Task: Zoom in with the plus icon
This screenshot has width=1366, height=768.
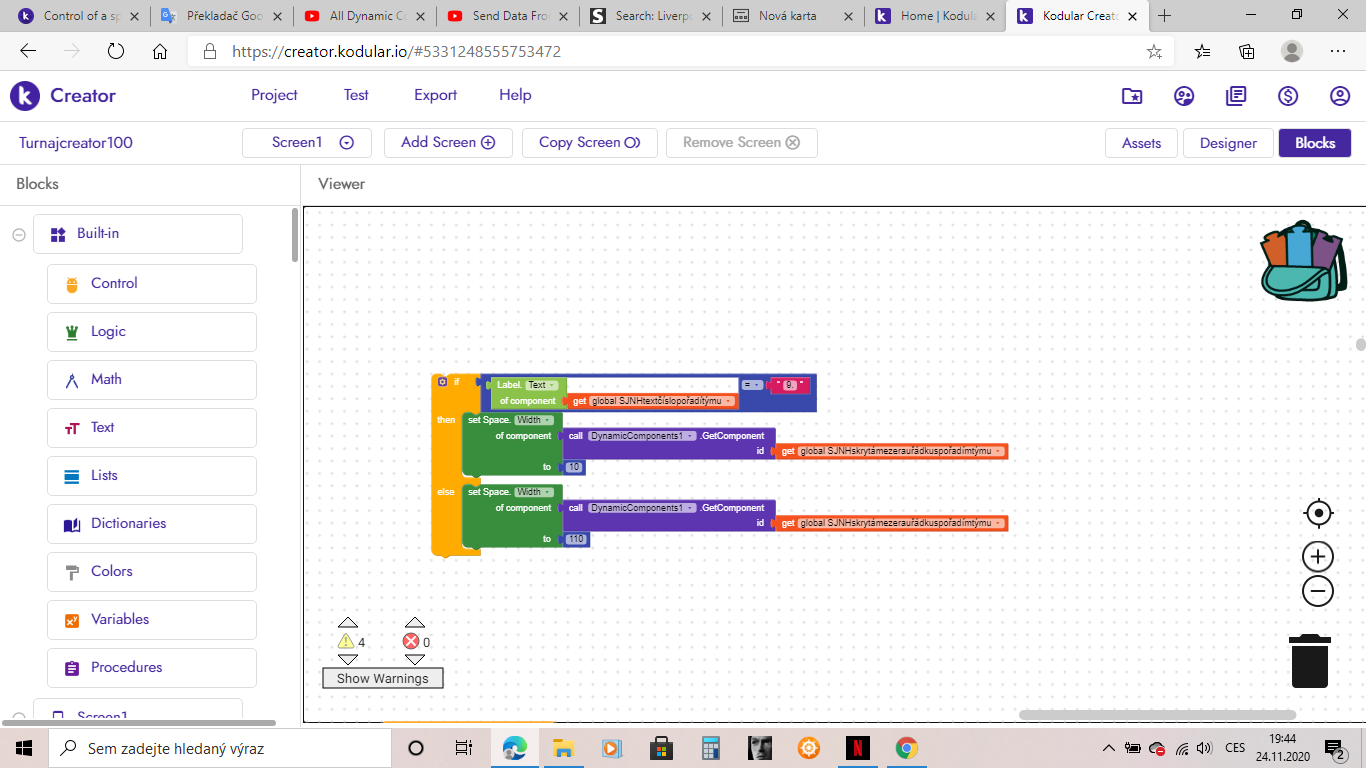Action: tap(1318, 557)
